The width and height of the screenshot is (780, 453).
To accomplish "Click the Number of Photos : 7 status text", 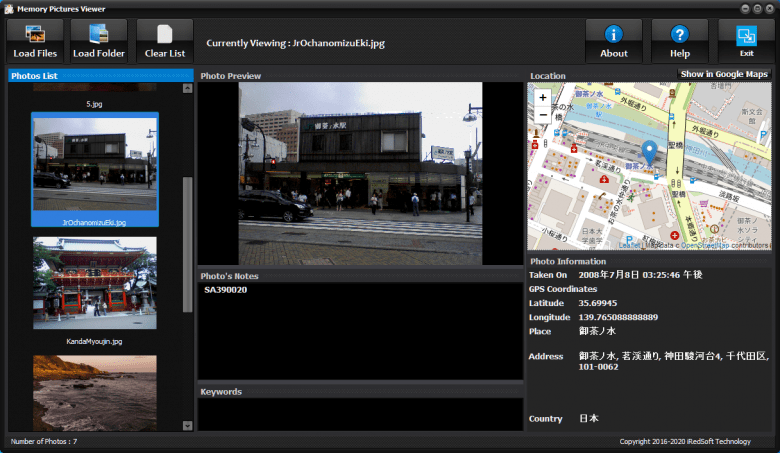I will tap(44, 442).
